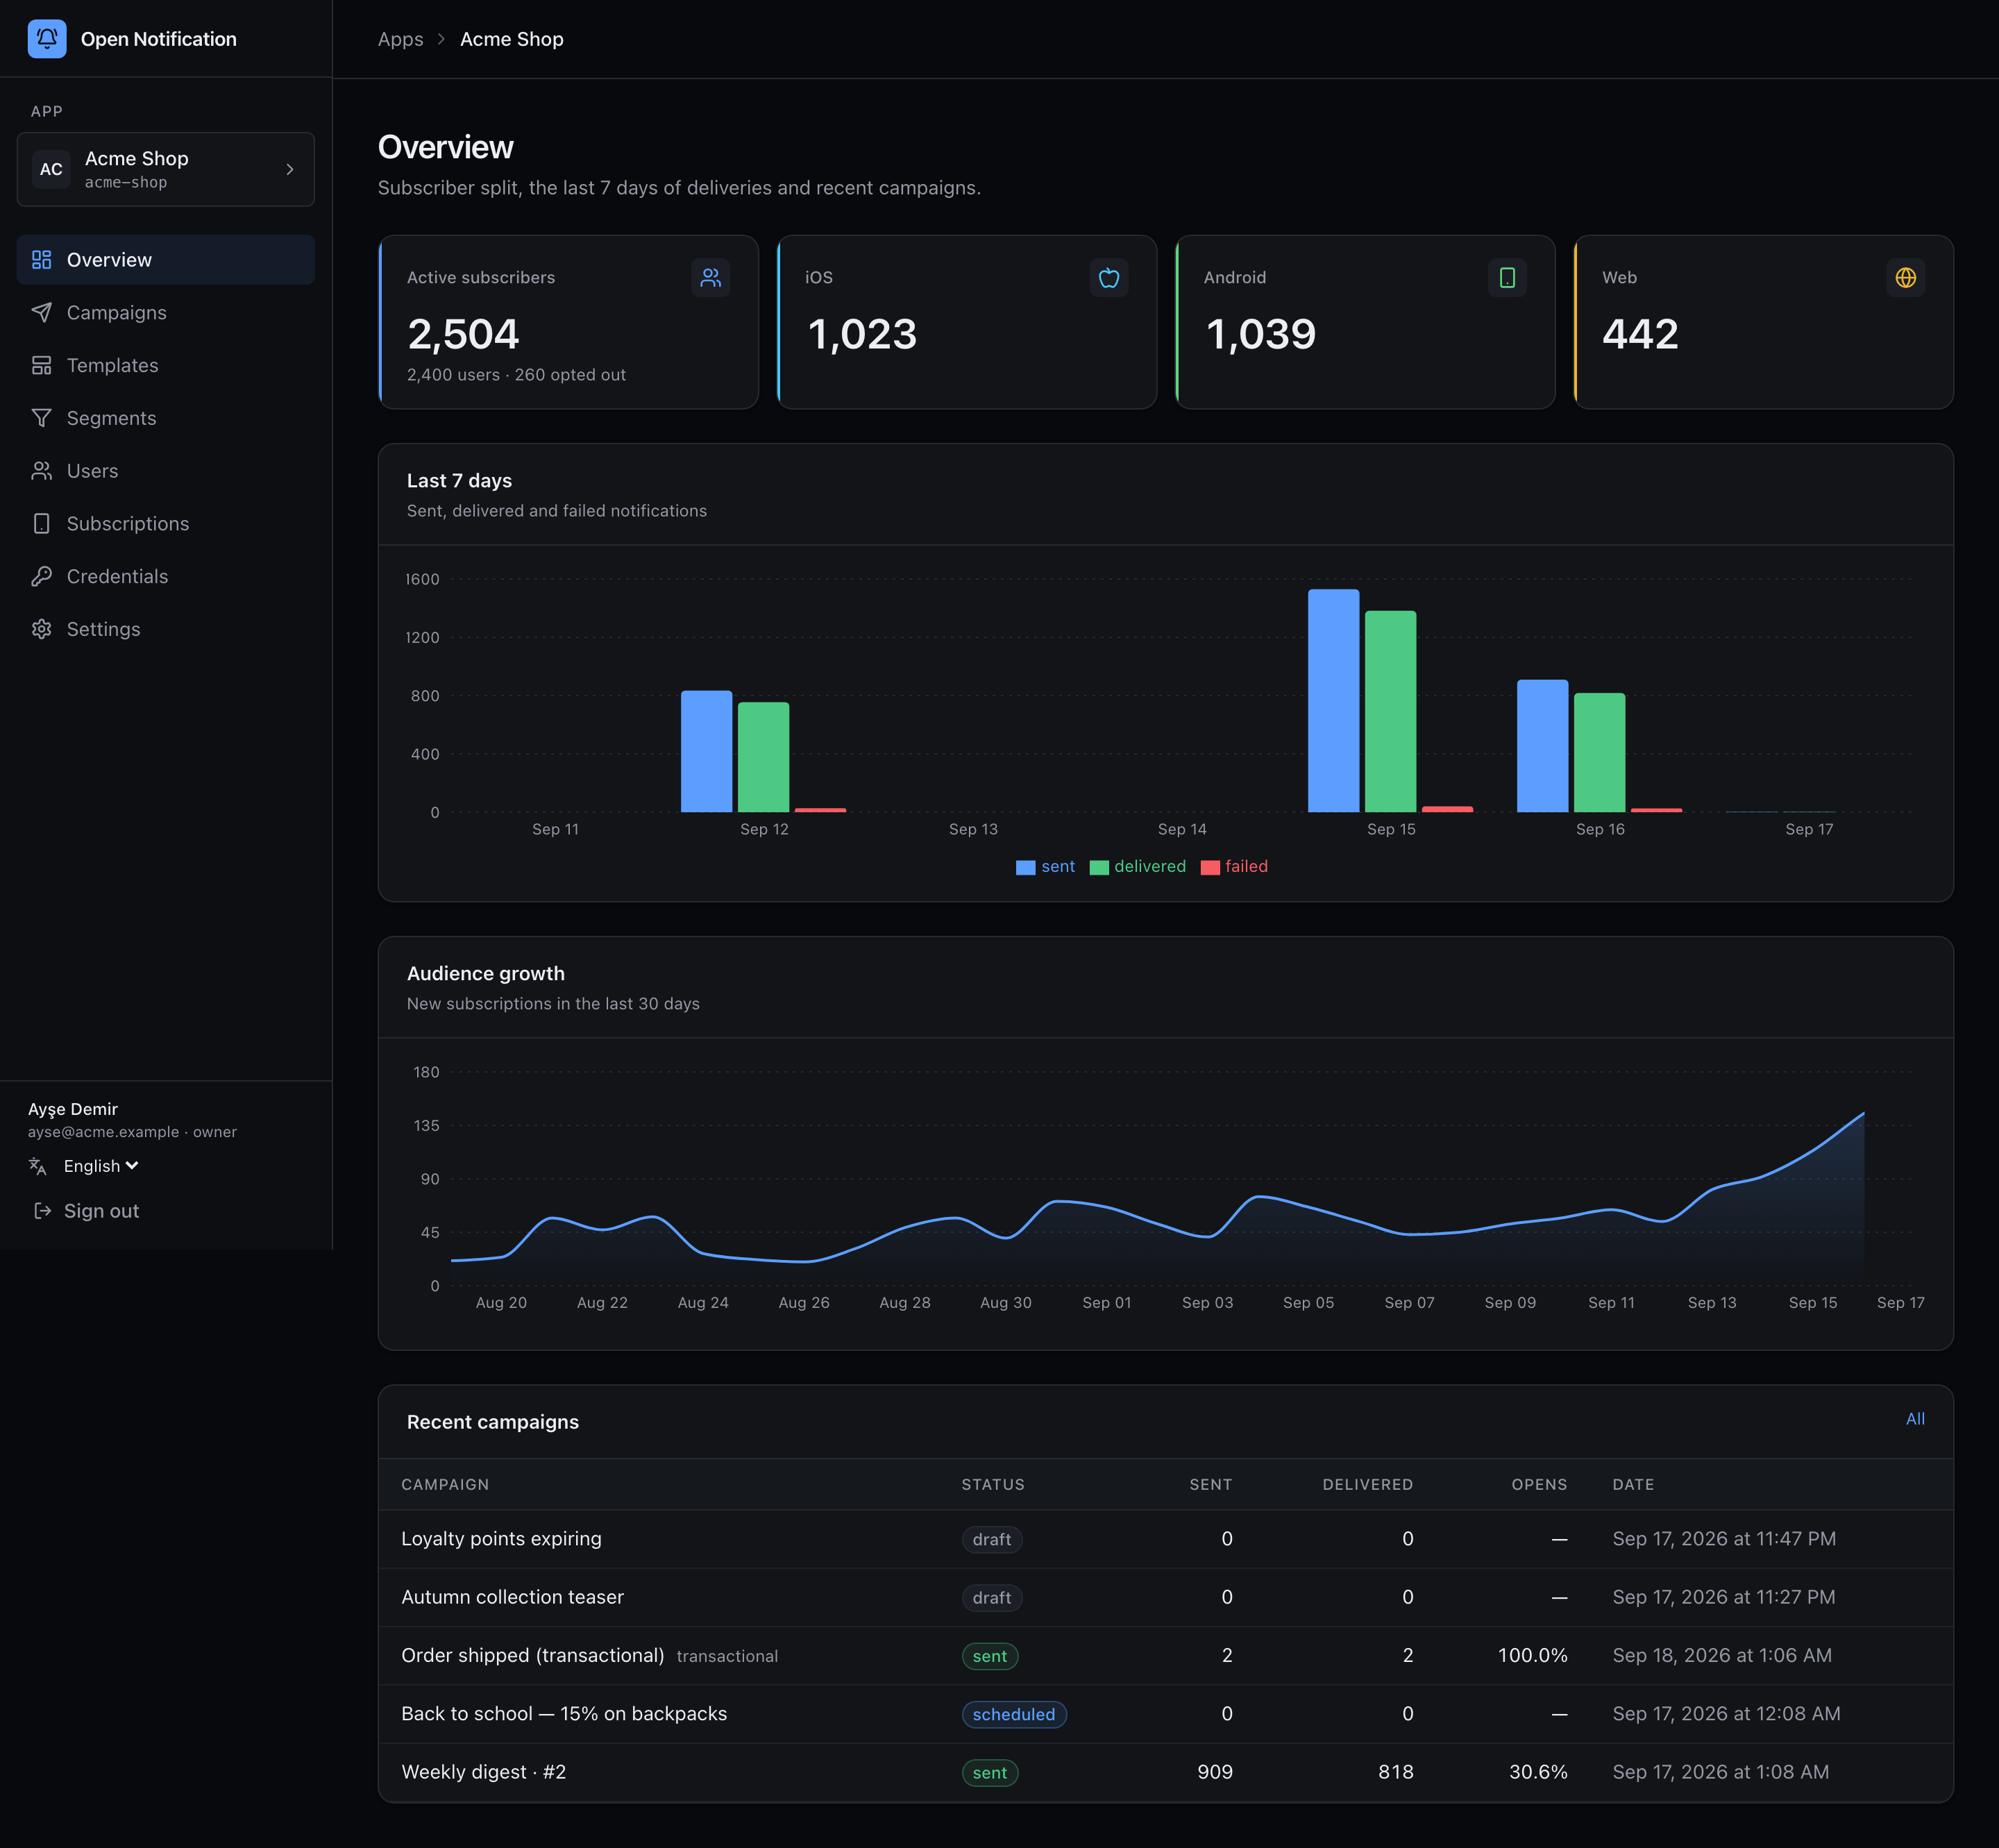This screenshot has height=1848, width=1999.
Task: Click the green delivered bar for Sep 12
Action: point(763,757)
